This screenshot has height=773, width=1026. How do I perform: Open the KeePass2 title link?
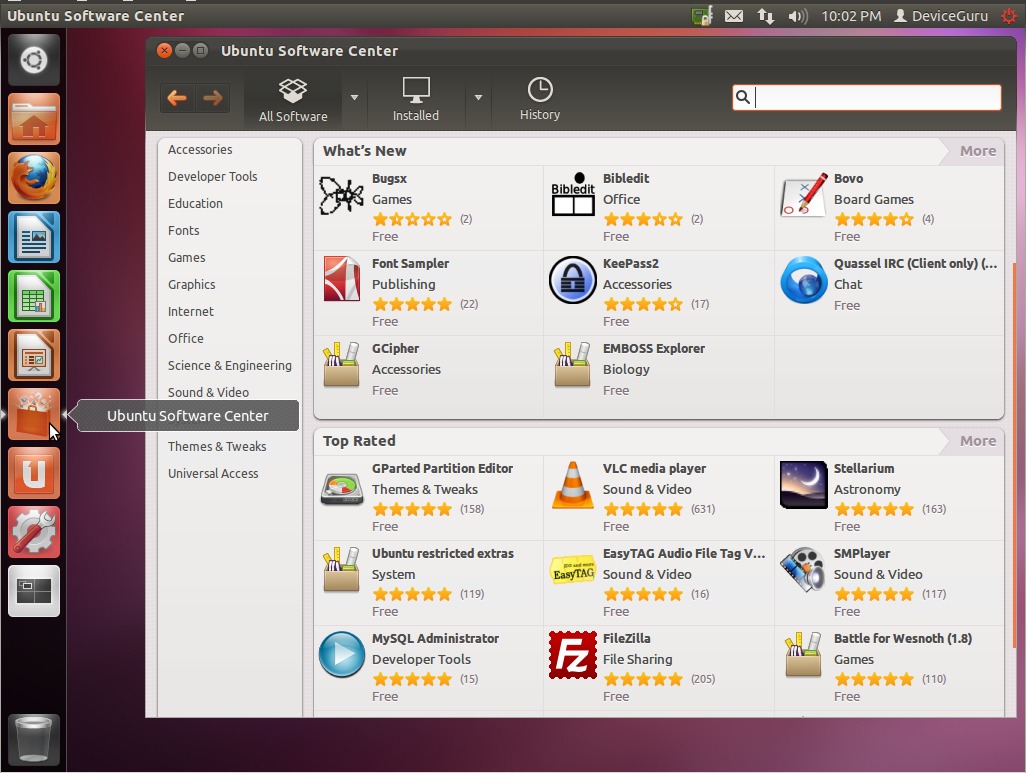tap(631, 264)
